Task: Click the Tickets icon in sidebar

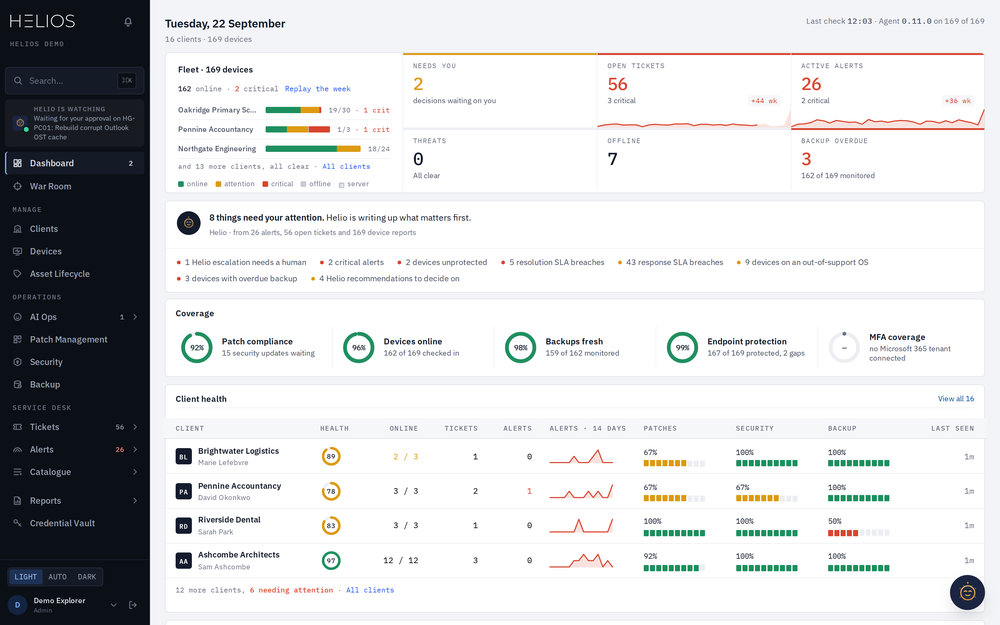Action: (17, 427)
